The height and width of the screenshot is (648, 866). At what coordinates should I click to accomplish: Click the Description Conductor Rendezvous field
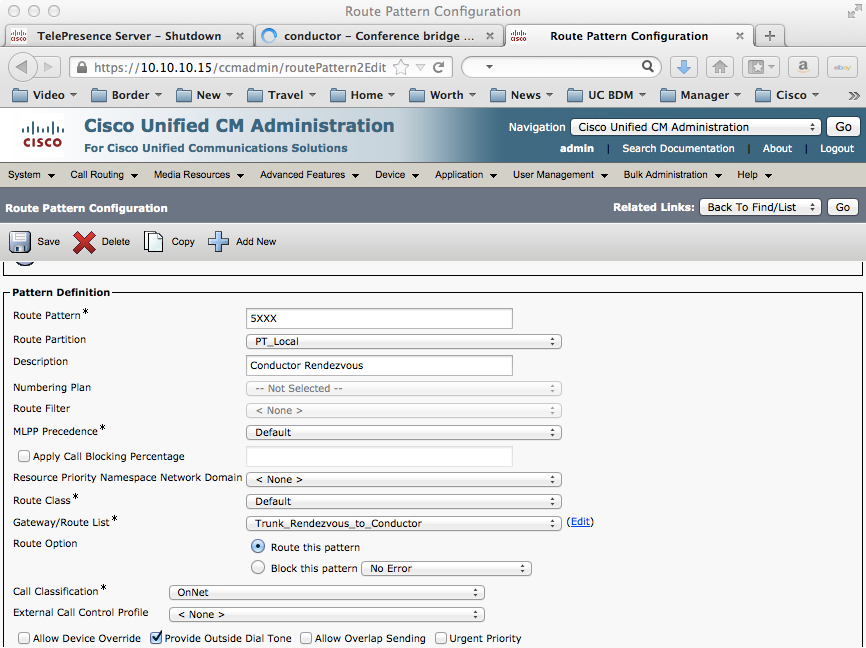[x=379, y=365]
